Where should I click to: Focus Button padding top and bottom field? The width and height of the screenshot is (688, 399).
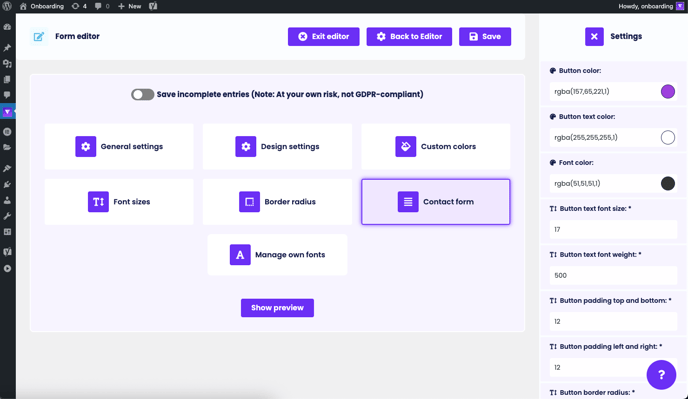tap(613, 321)
